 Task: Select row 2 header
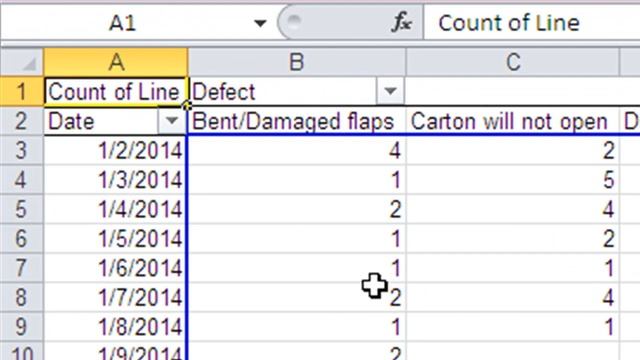[22, 121]
